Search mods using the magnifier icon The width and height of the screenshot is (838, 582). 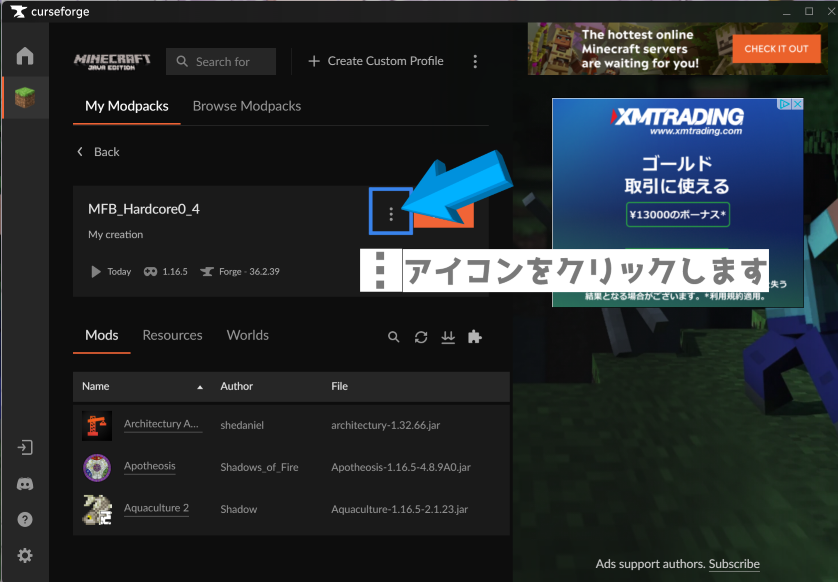point(393,337)
